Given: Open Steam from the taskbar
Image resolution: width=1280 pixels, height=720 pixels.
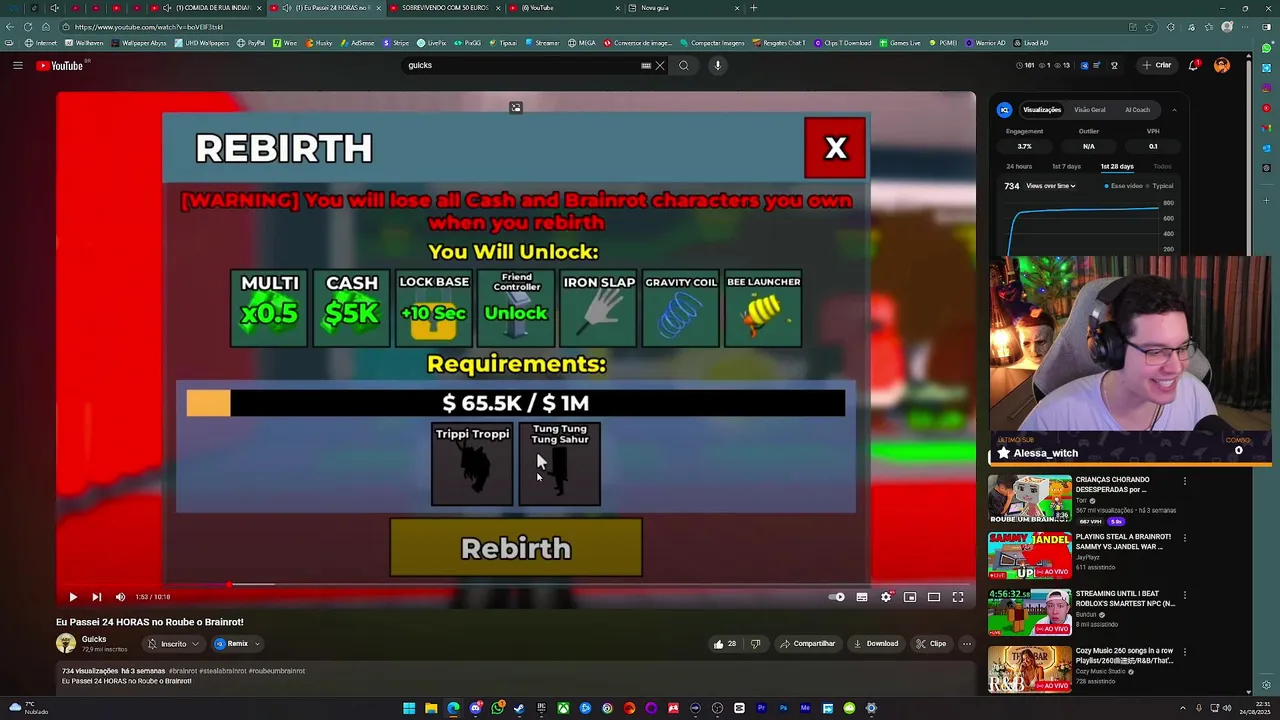Looking at the screenshot, I should tap(519, 708).
